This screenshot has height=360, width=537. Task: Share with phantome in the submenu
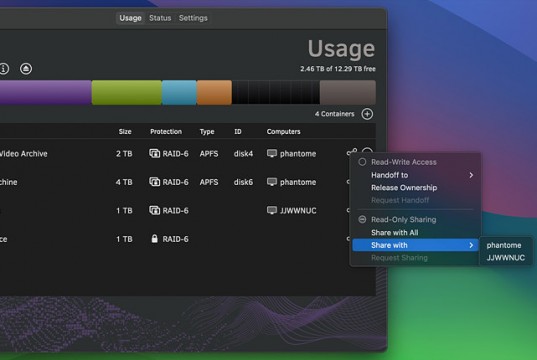[x=504, y=245]
